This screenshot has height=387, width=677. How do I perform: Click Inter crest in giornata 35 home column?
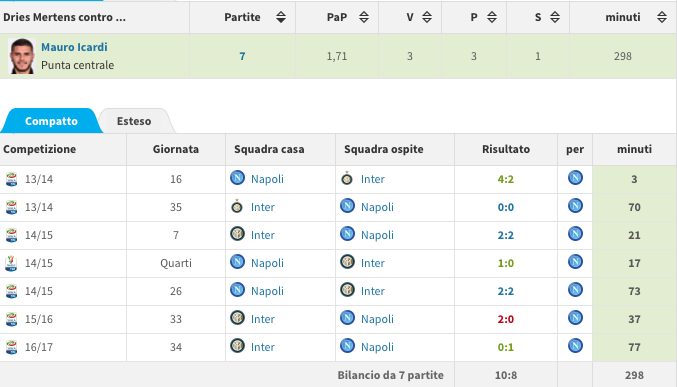click(x=237, y=206)
